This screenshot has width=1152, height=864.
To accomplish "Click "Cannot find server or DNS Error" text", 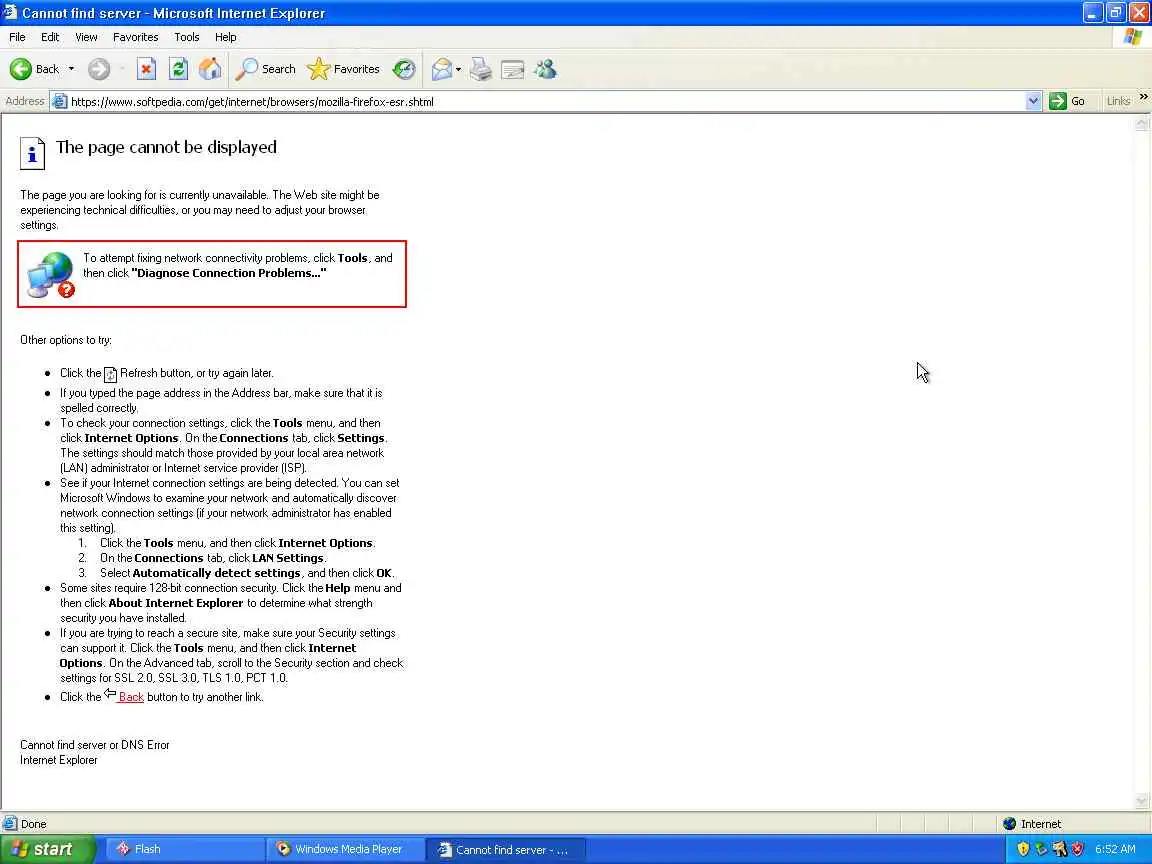I will 95,744.
